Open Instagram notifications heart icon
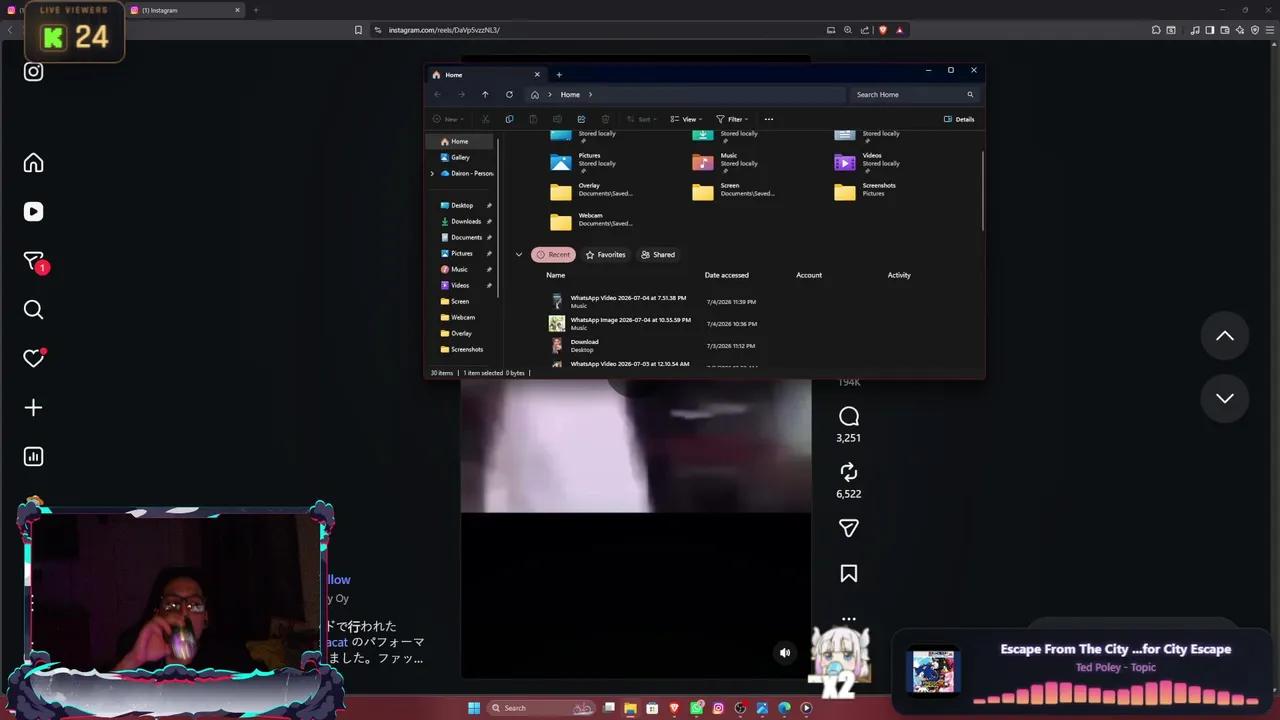Screen dimensions: 1280x720 (33, 358)
